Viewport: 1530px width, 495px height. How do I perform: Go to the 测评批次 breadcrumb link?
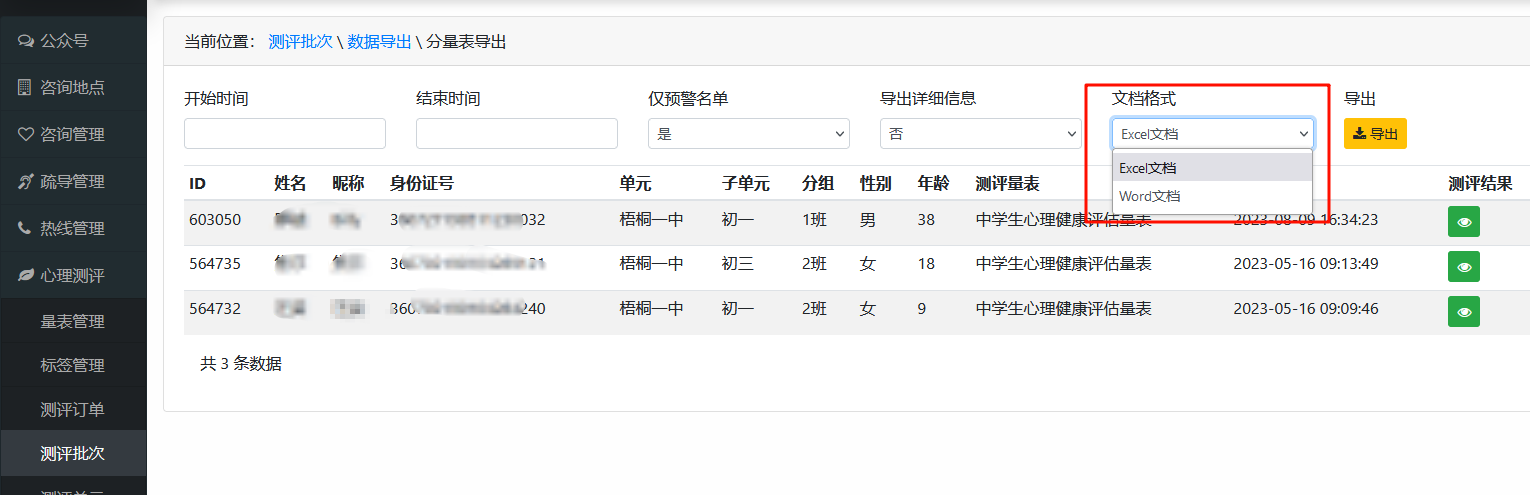click(x=301, y=41)
